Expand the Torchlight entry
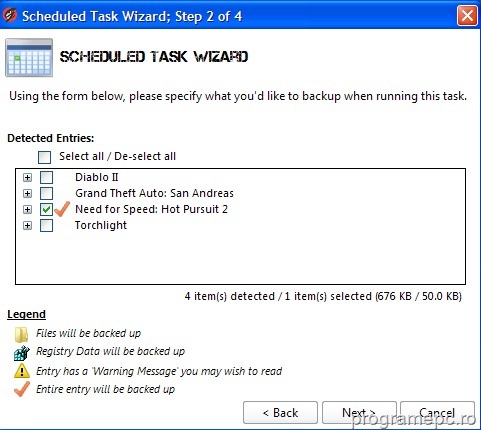481x430 pixels. coord(27,225)
